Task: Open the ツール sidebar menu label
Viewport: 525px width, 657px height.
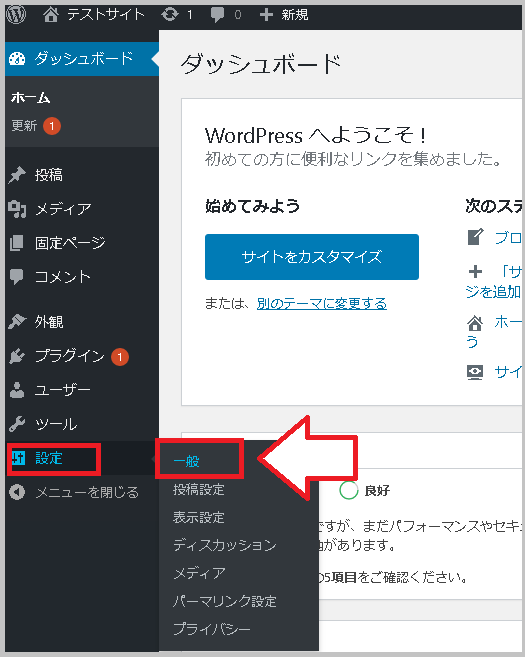Action: [x=56, y=424]
